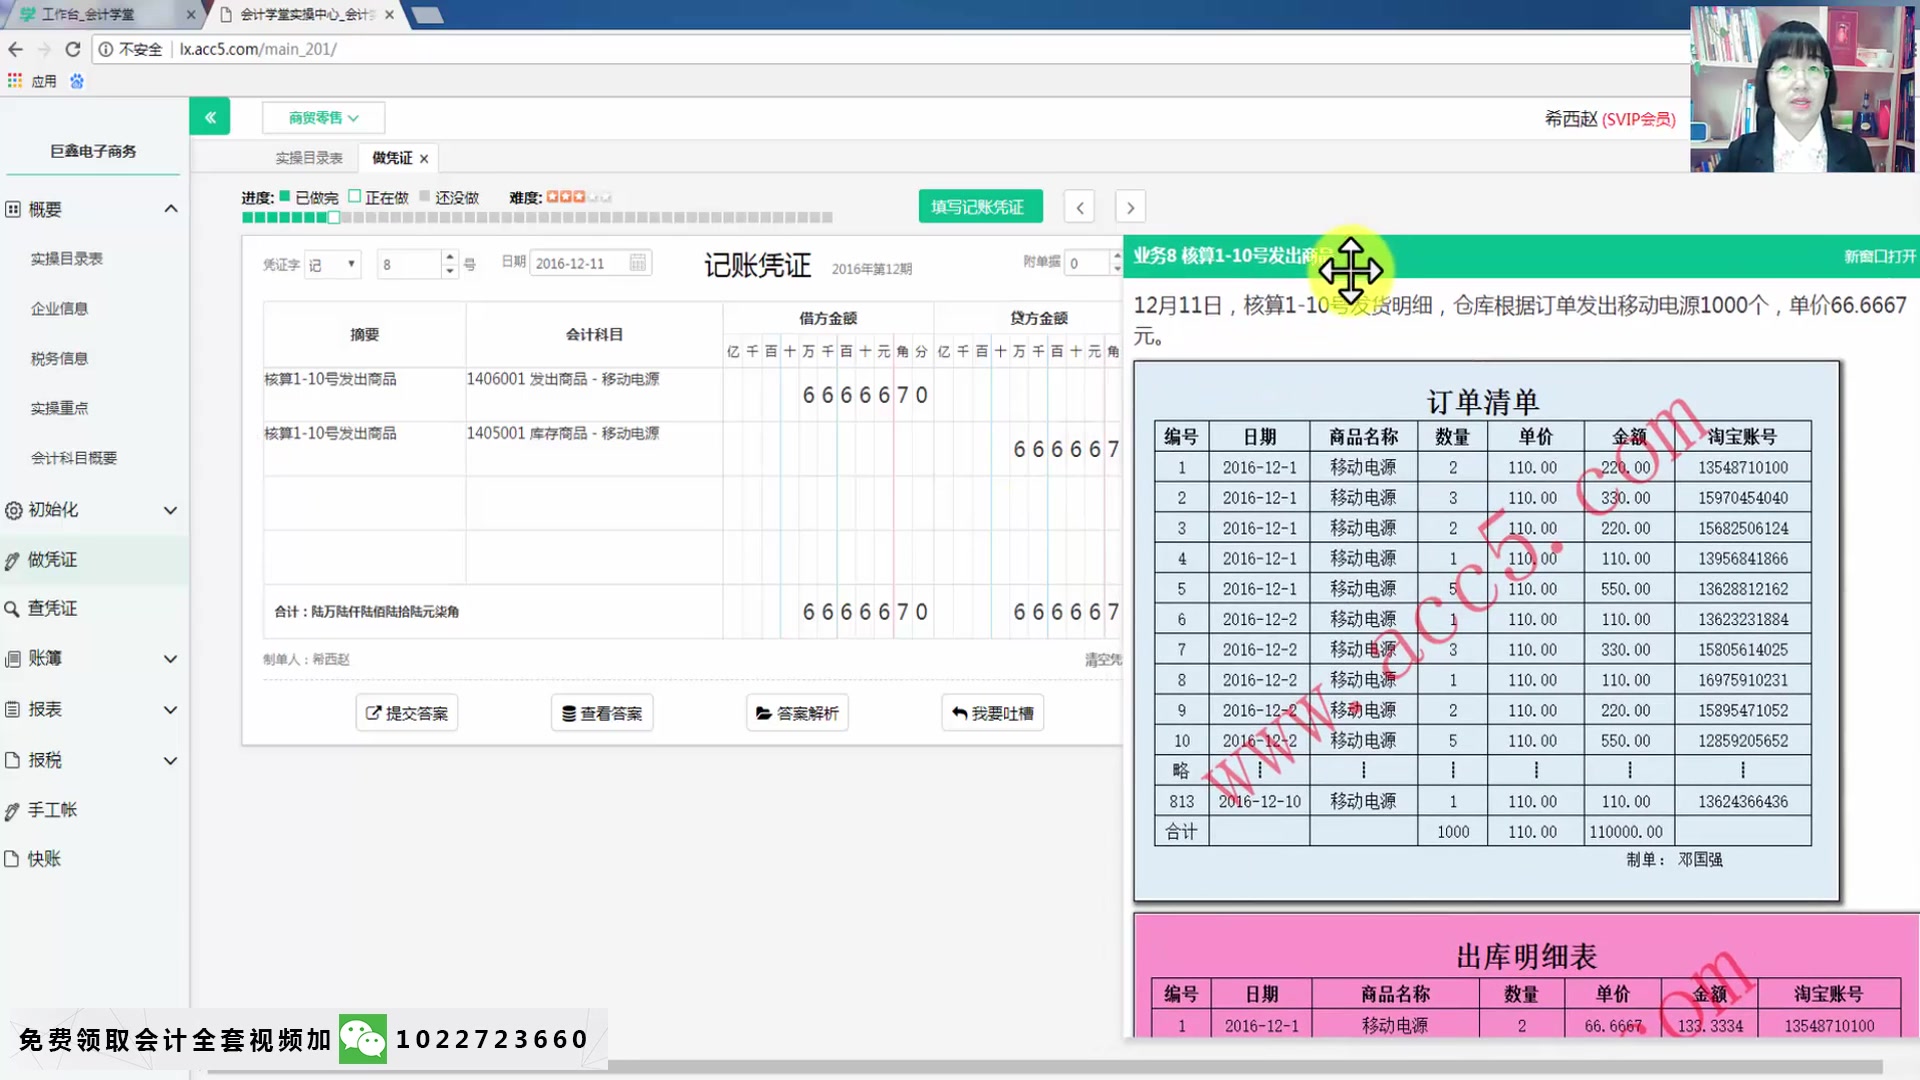
Task: Open the 商贸零售 dropdown
Action: (x=321, y=117)
